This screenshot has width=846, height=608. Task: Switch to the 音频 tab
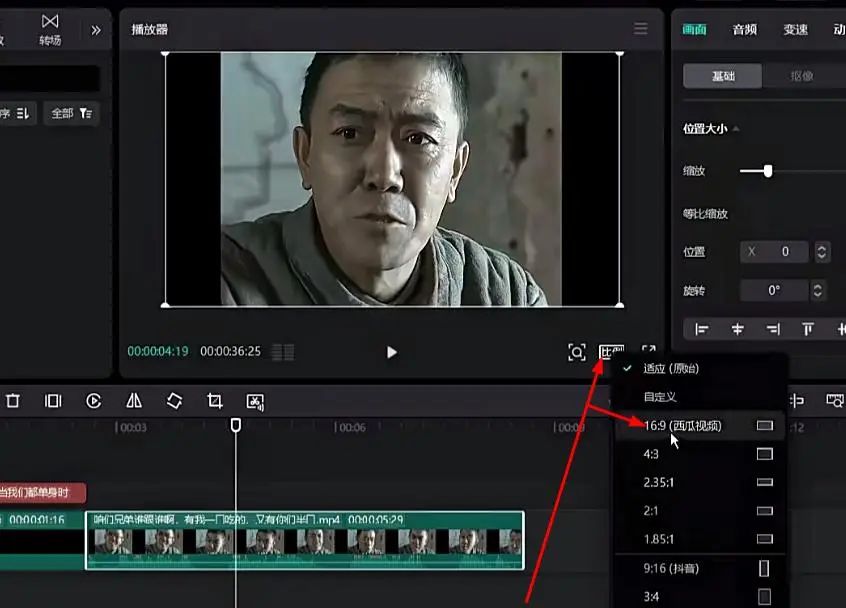click(745, 30)
